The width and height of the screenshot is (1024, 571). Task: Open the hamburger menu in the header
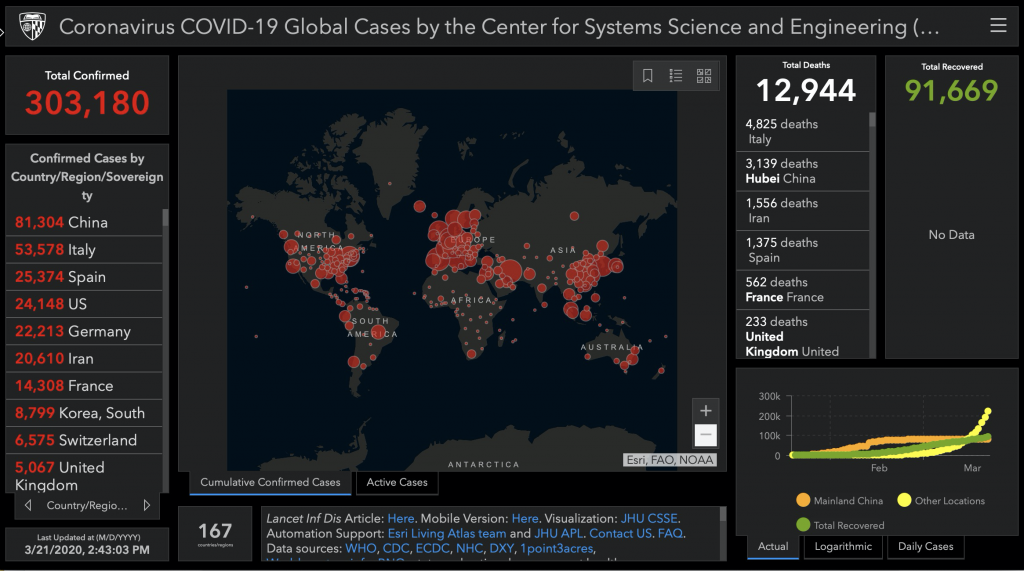click(997, 26)
